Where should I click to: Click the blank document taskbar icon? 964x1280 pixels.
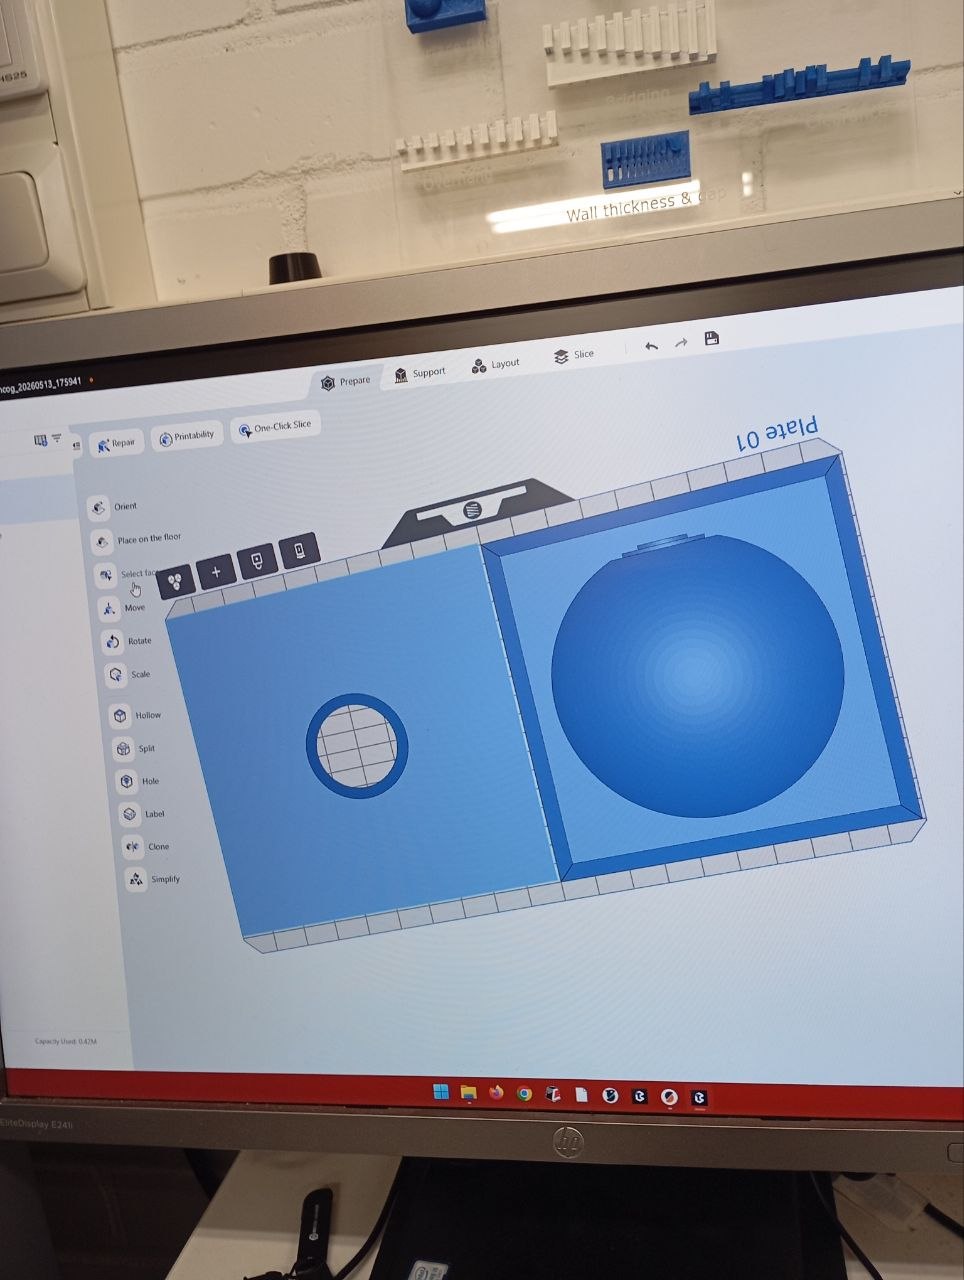click(581, 1095)
